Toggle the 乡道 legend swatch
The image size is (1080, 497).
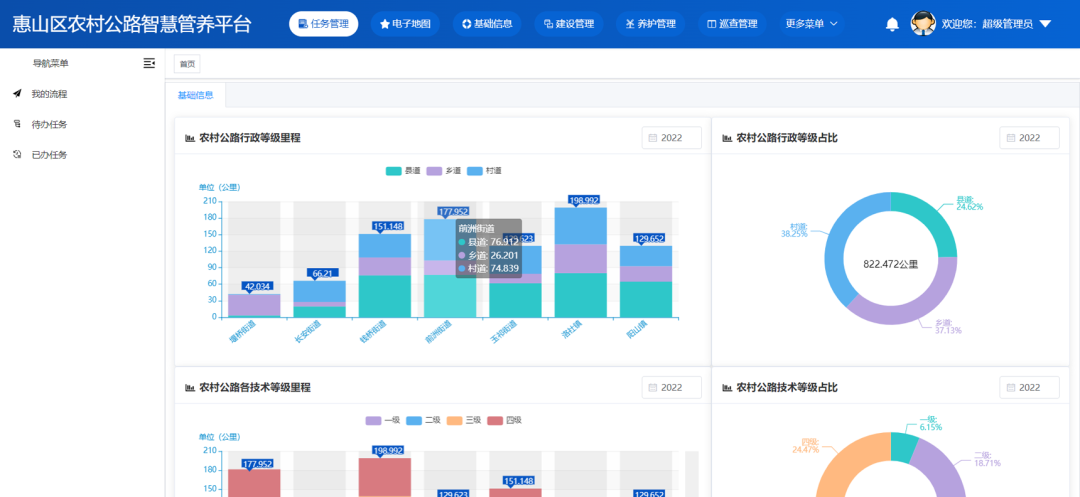(x=434, y=171)
